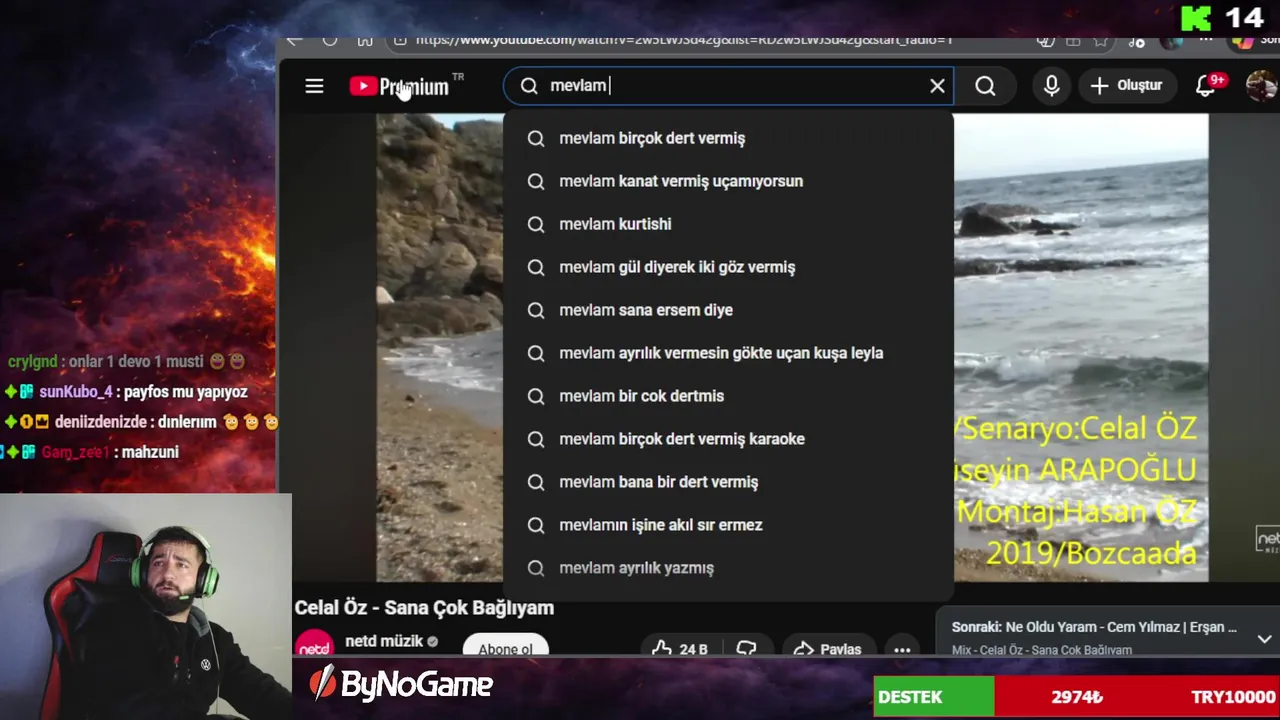
Task: Click the green K logo at top right
Action: tap(1196, 18)
